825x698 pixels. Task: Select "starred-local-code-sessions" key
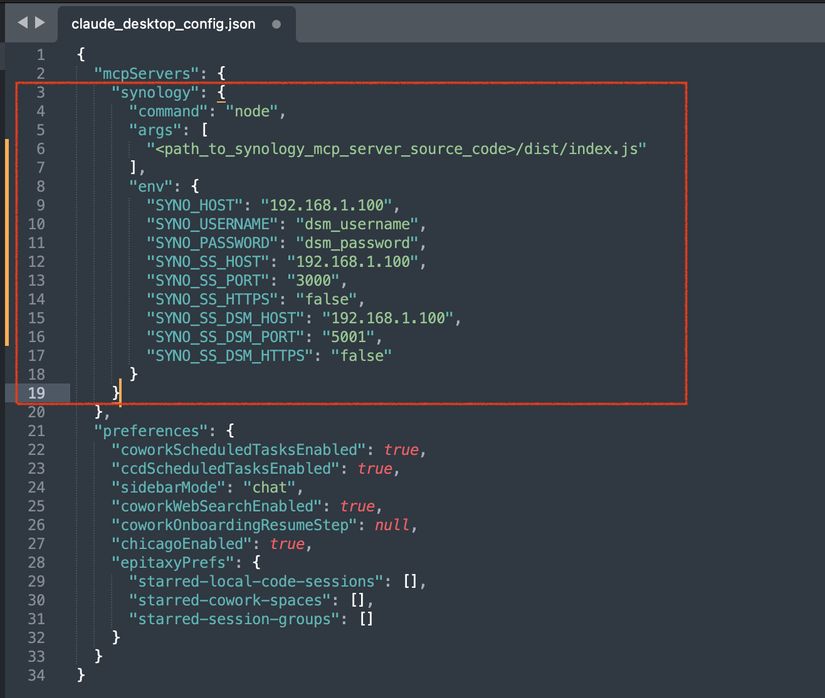tap(256, 581)
